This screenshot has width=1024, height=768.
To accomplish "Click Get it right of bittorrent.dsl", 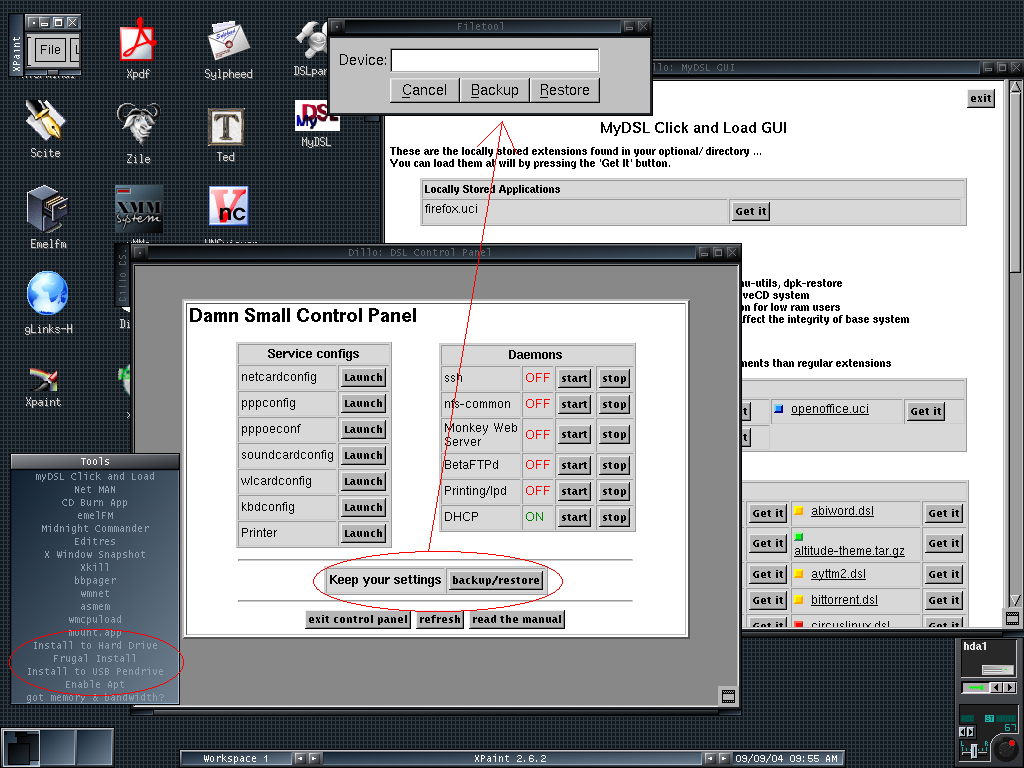I will (x=943, y=600).
